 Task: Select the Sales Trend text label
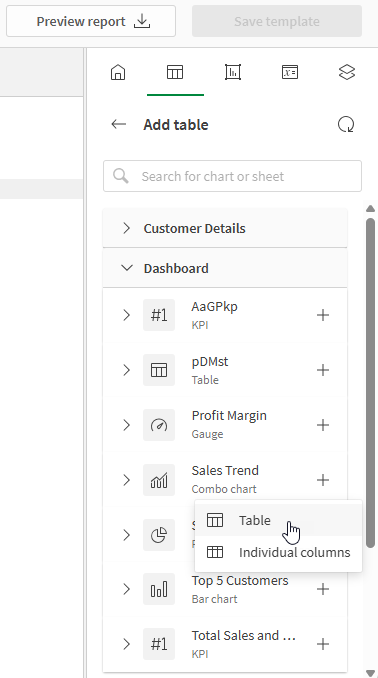[225, 470]
